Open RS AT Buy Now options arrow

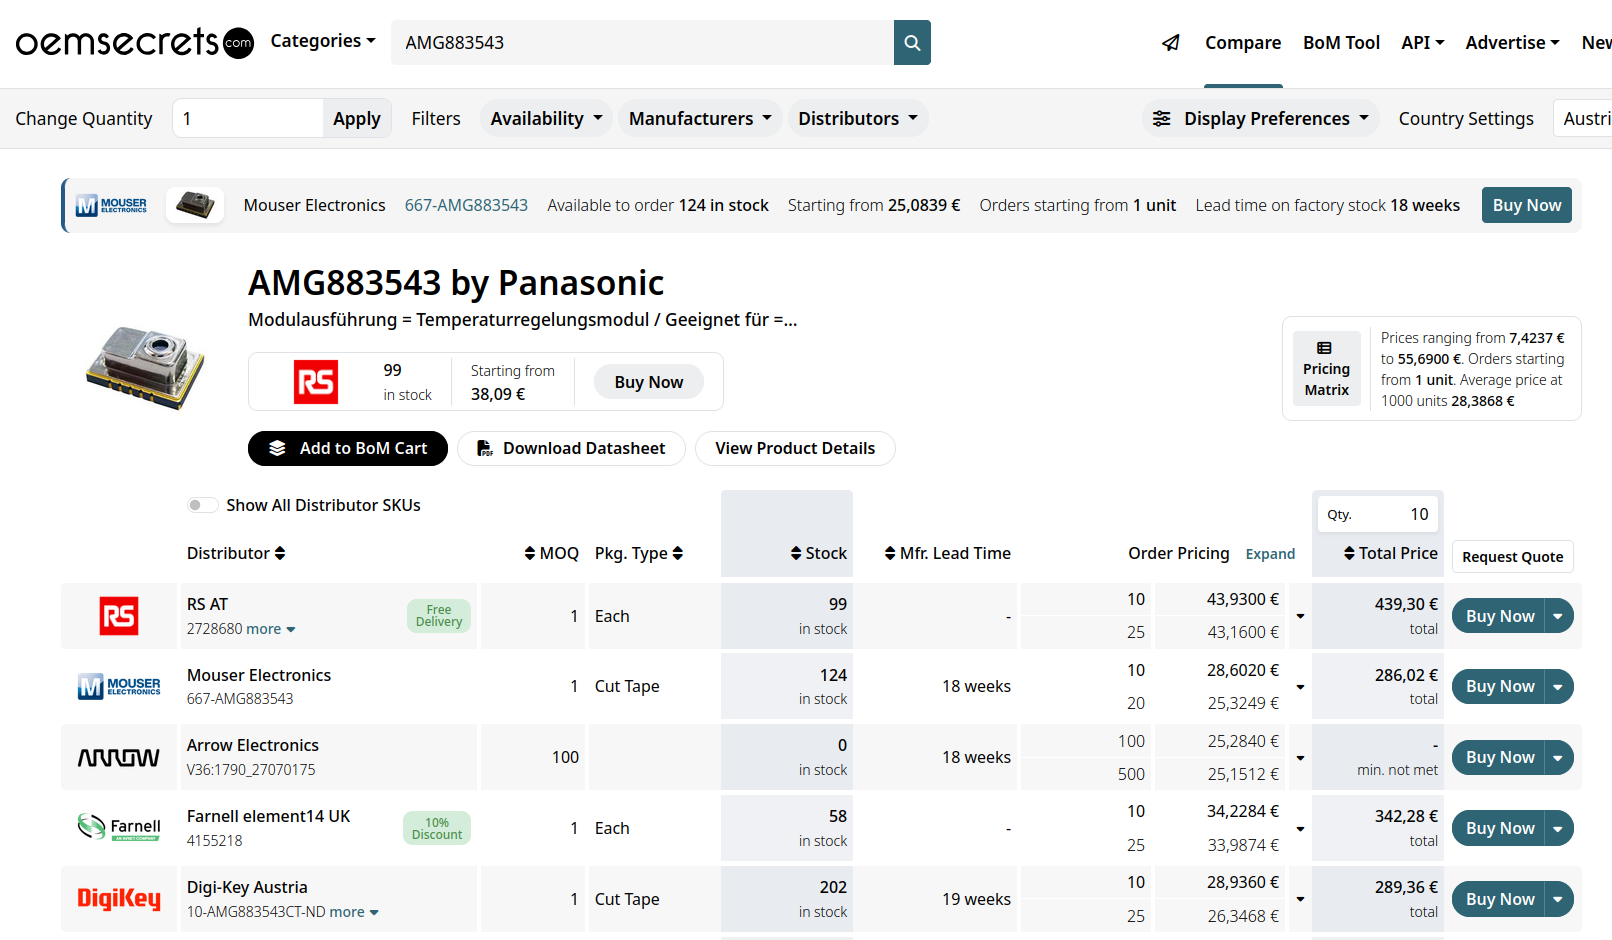1558,616
